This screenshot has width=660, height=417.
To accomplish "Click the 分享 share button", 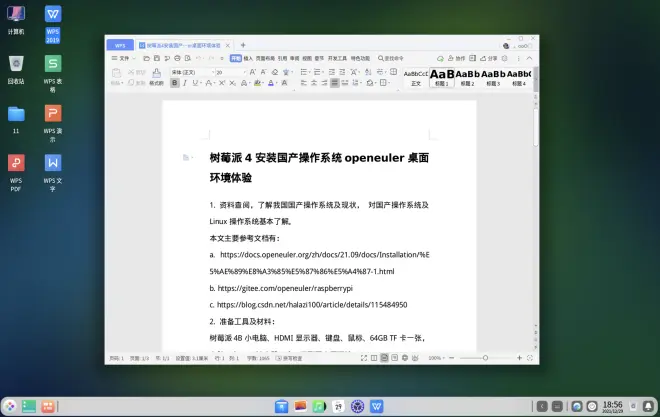I will [x=488, y=58].
